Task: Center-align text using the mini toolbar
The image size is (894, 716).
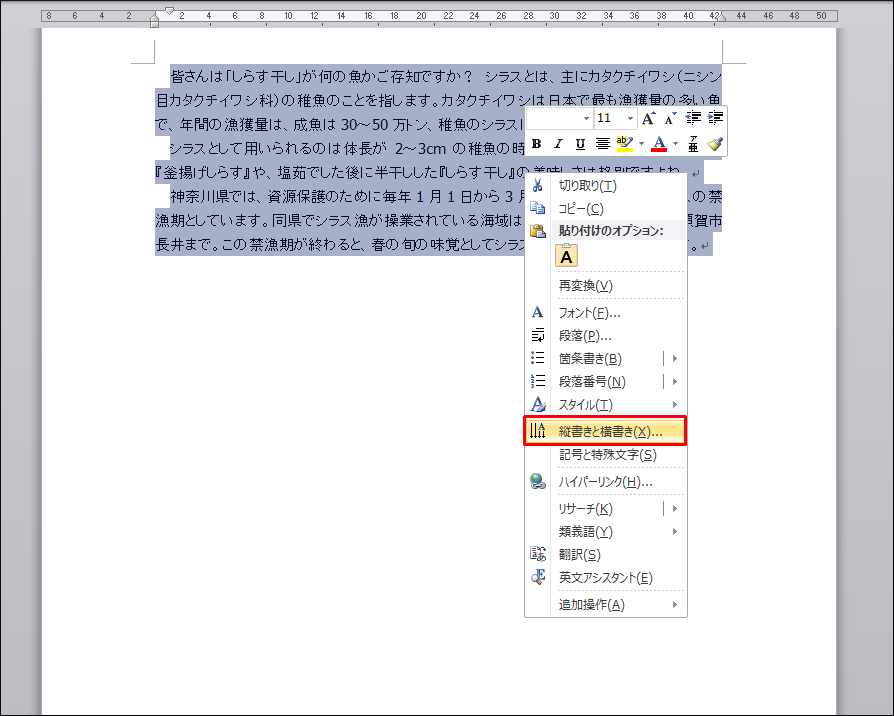Action: pos(603,144)
